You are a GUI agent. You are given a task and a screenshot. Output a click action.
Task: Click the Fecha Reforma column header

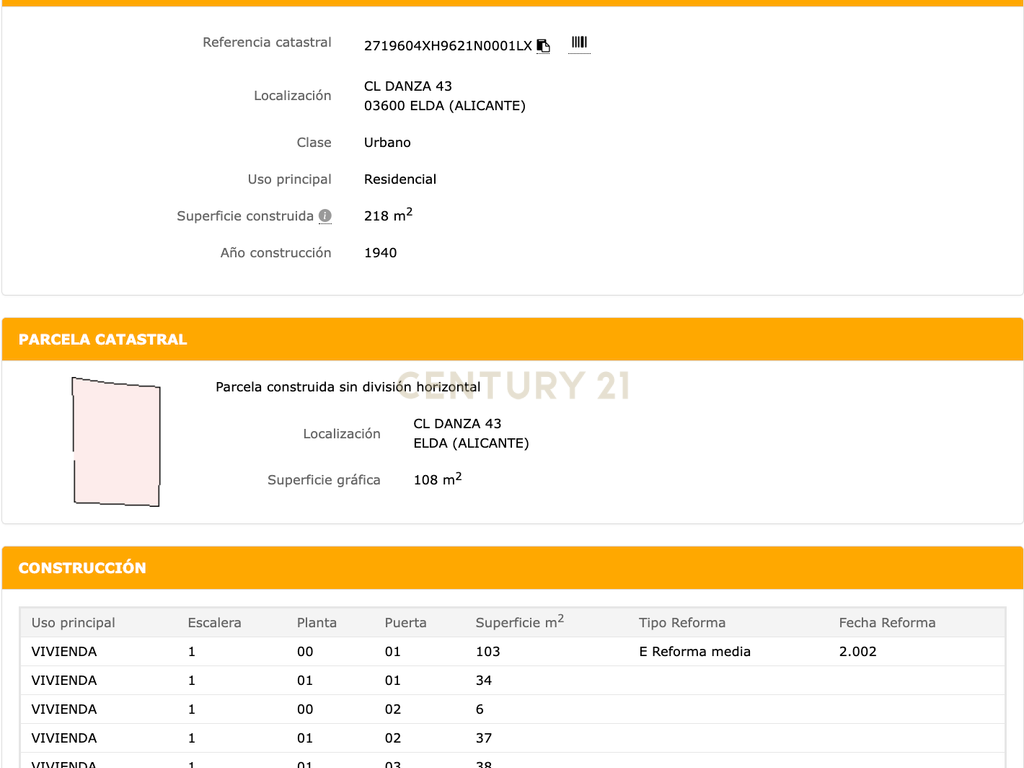point(887,623)
